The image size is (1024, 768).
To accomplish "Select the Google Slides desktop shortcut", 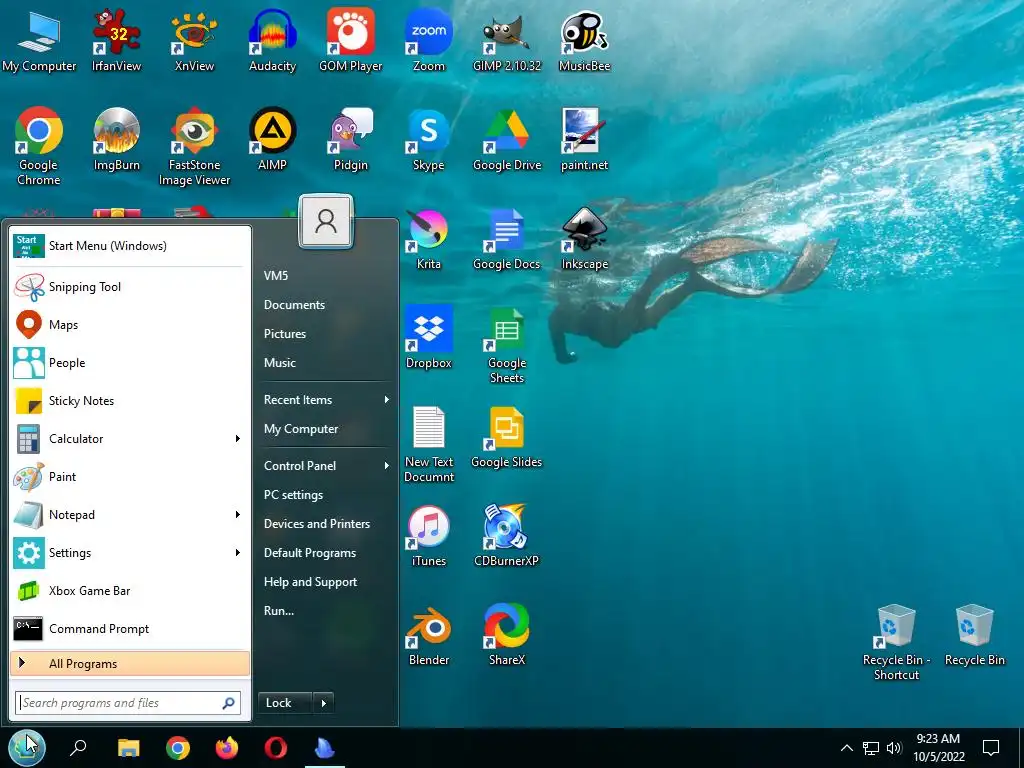I will [x=507, y=438].
